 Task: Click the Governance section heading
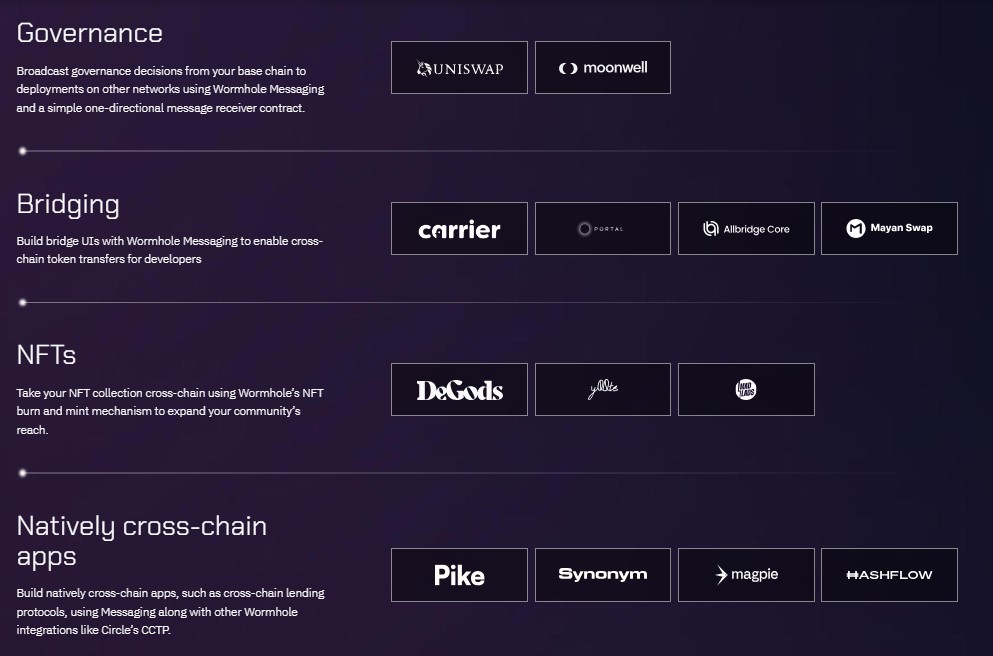[90, 33]
